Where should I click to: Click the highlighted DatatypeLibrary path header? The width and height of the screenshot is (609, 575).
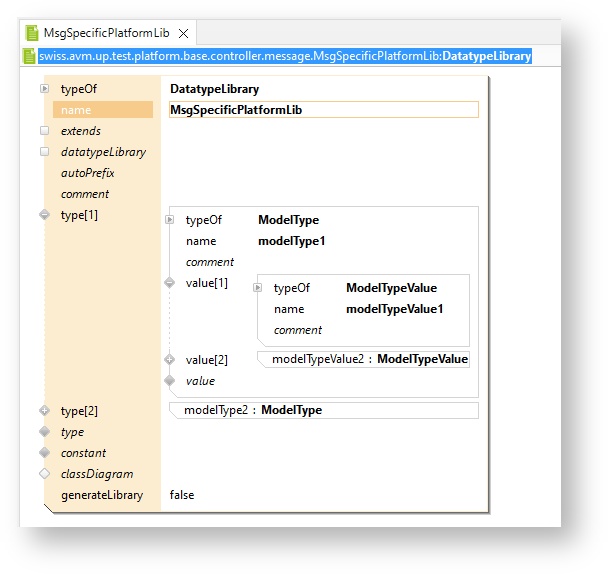coord(284,57)
